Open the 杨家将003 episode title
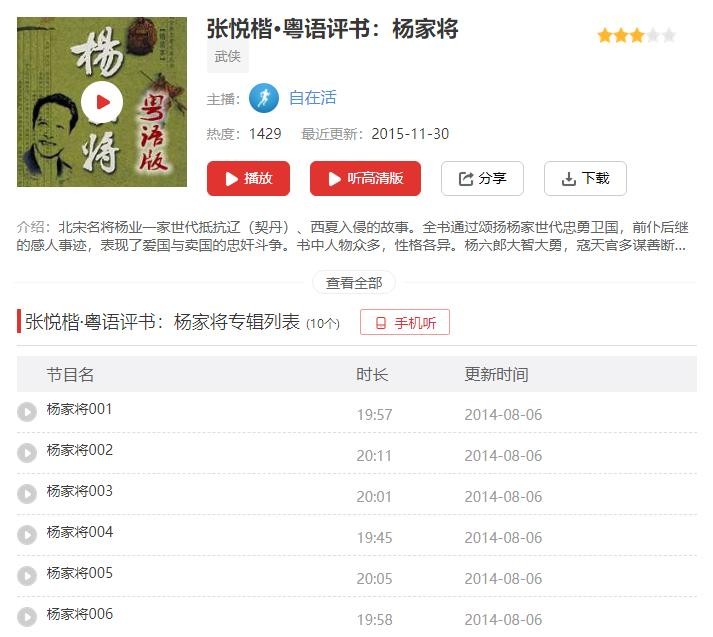Viewport: 713px width, 637px height. 80,491
